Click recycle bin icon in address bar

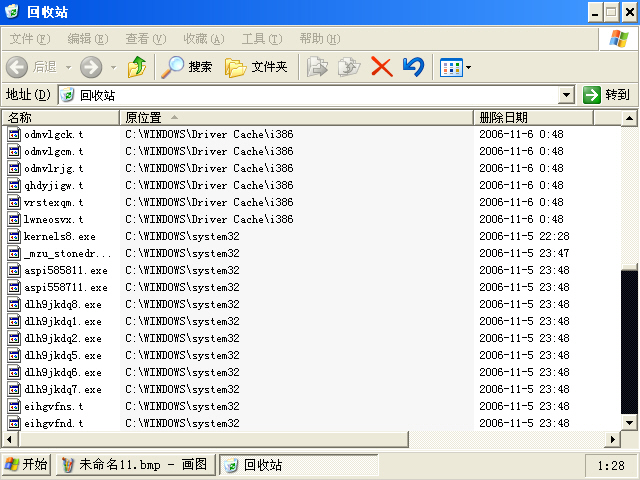pyautogui.click(x=67, y=95)
